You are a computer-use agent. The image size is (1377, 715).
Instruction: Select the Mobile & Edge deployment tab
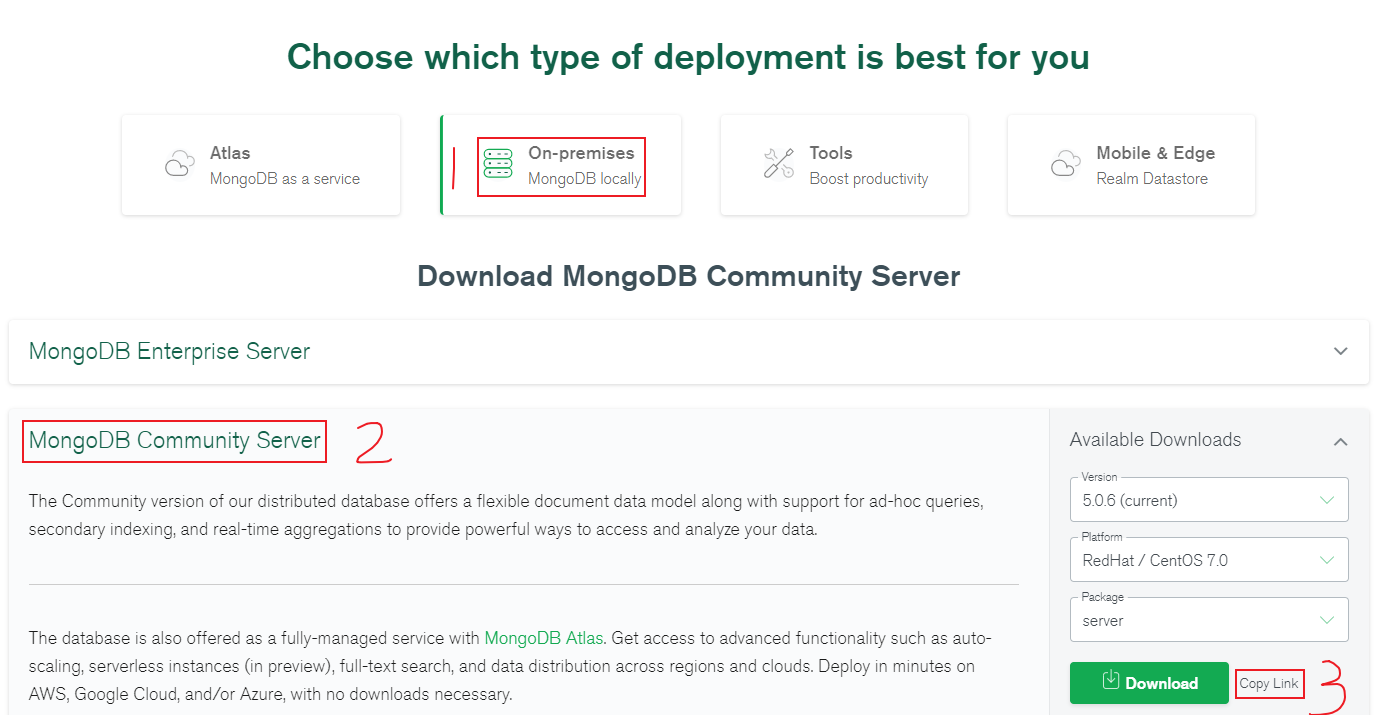1131,165
